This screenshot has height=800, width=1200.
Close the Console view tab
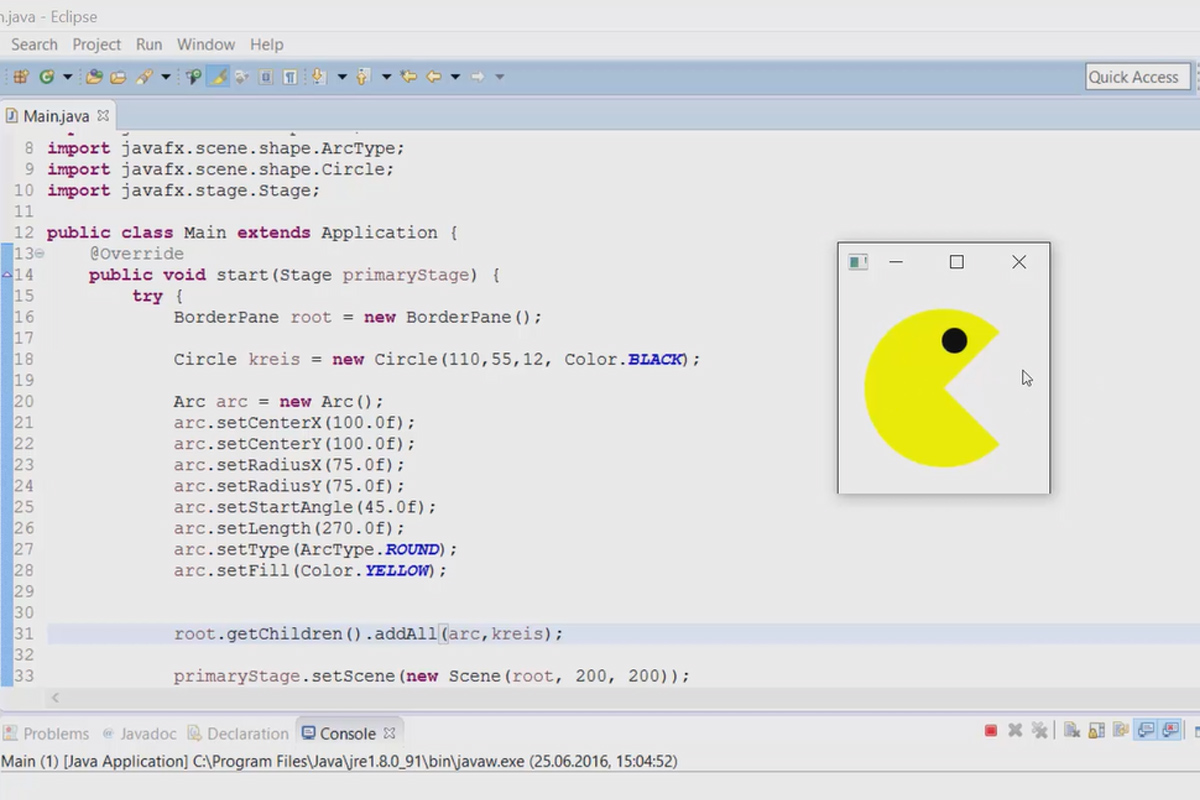click(391, 733)
